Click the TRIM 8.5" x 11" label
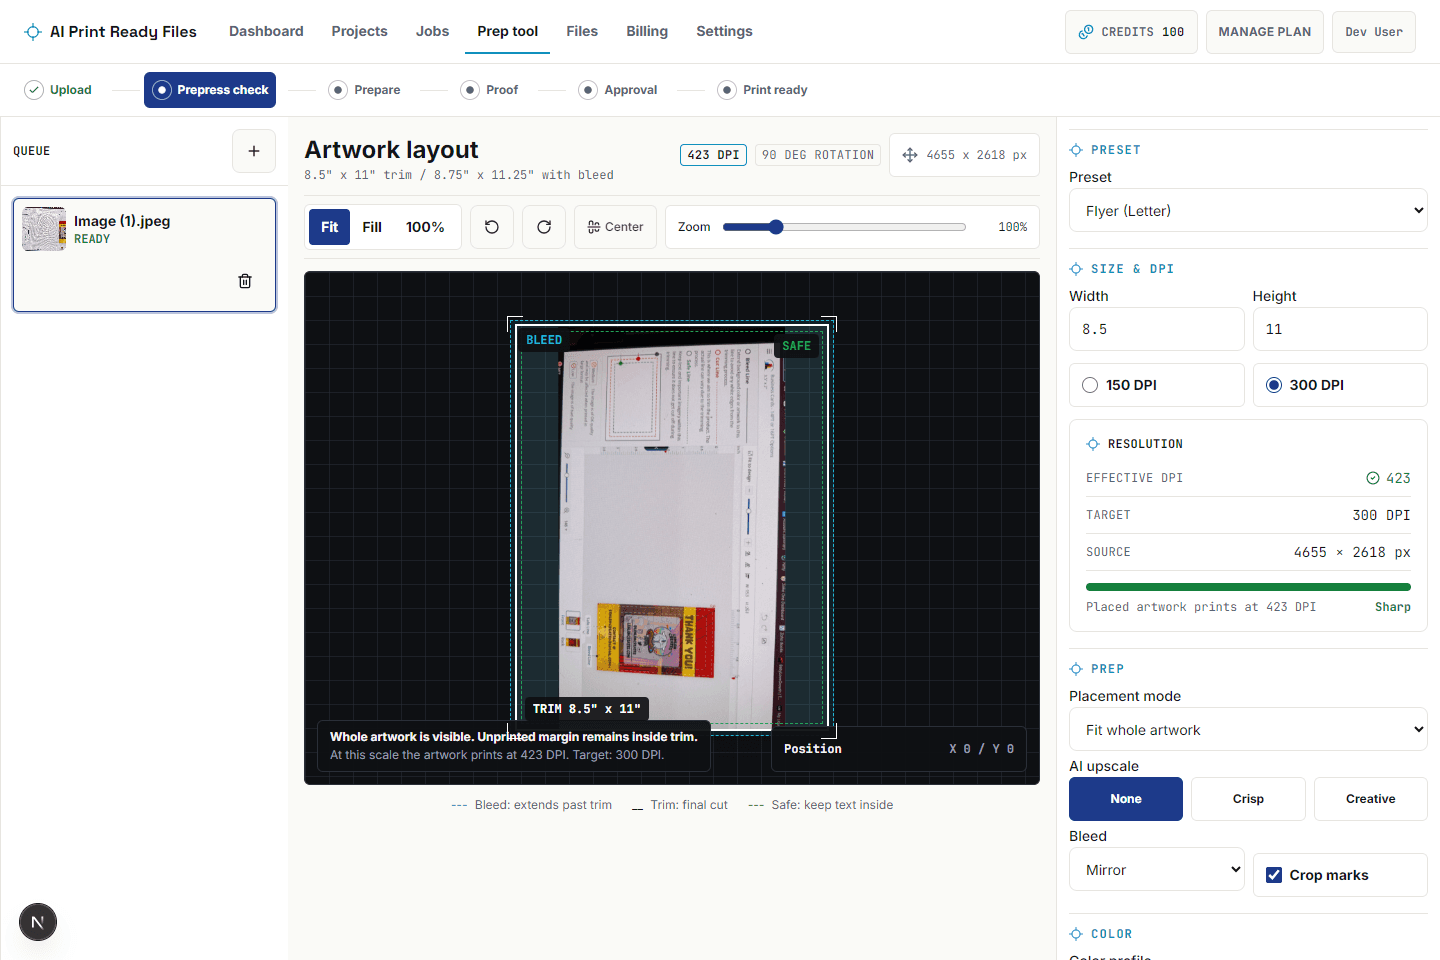 (586, 709)
